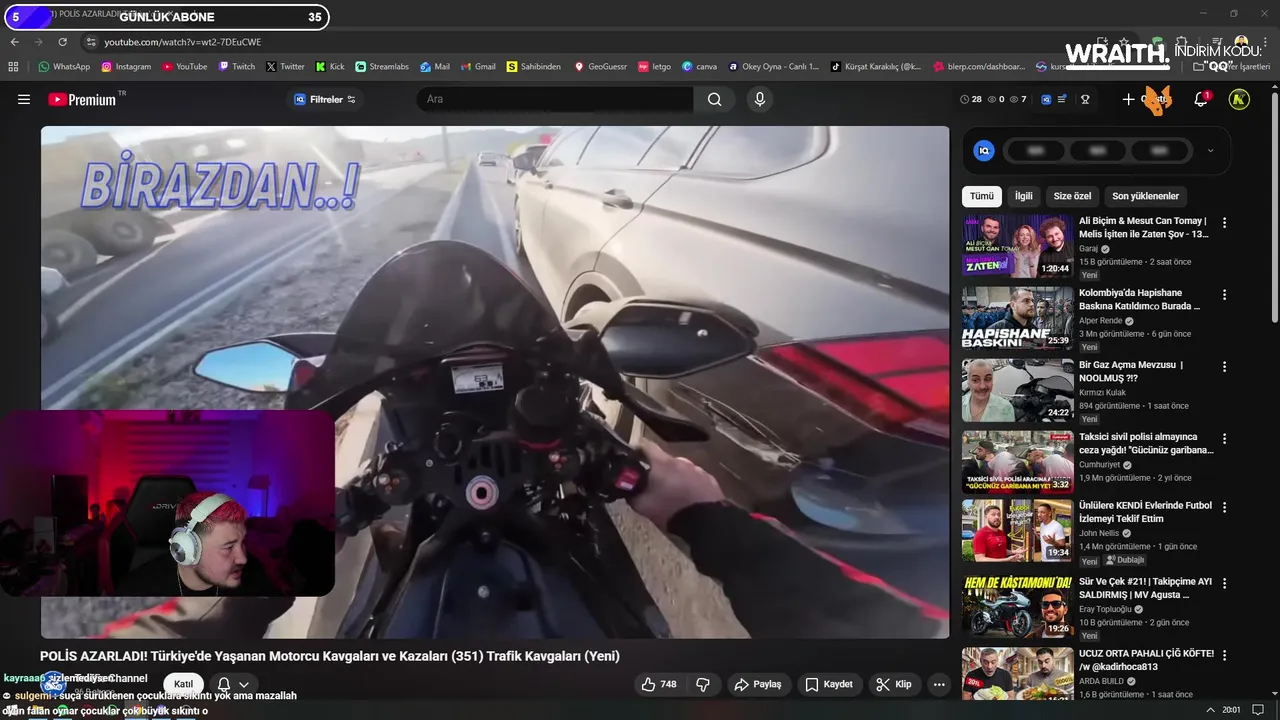This screenshot has height=720, width=1280.
Task: Start voice search with microphone icon
Action: click(x=760, y=99)
